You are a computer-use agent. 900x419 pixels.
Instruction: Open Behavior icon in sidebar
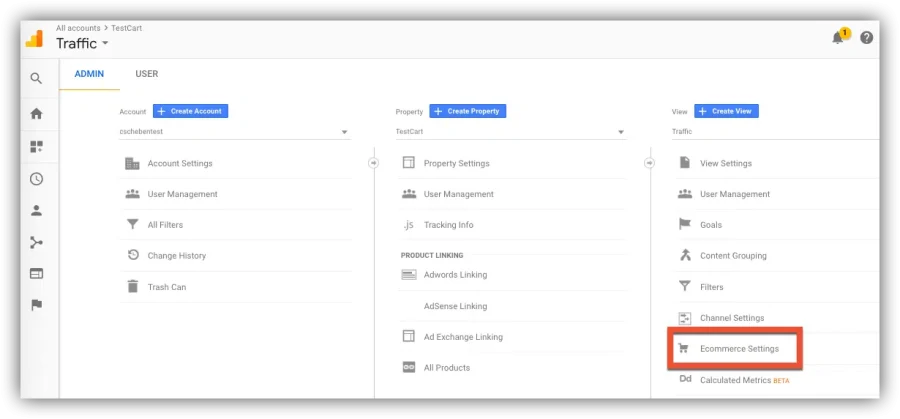[x=36, y=274]
